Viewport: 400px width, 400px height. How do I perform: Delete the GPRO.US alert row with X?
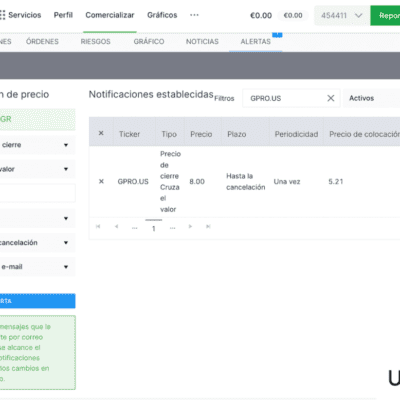click(x=101, y=181)
